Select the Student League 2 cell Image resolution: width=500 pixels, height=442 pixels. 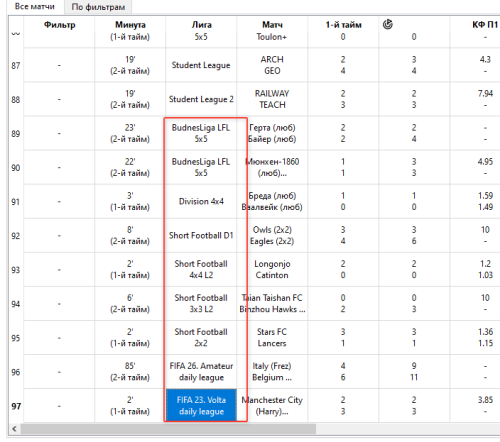click(201, 99)
